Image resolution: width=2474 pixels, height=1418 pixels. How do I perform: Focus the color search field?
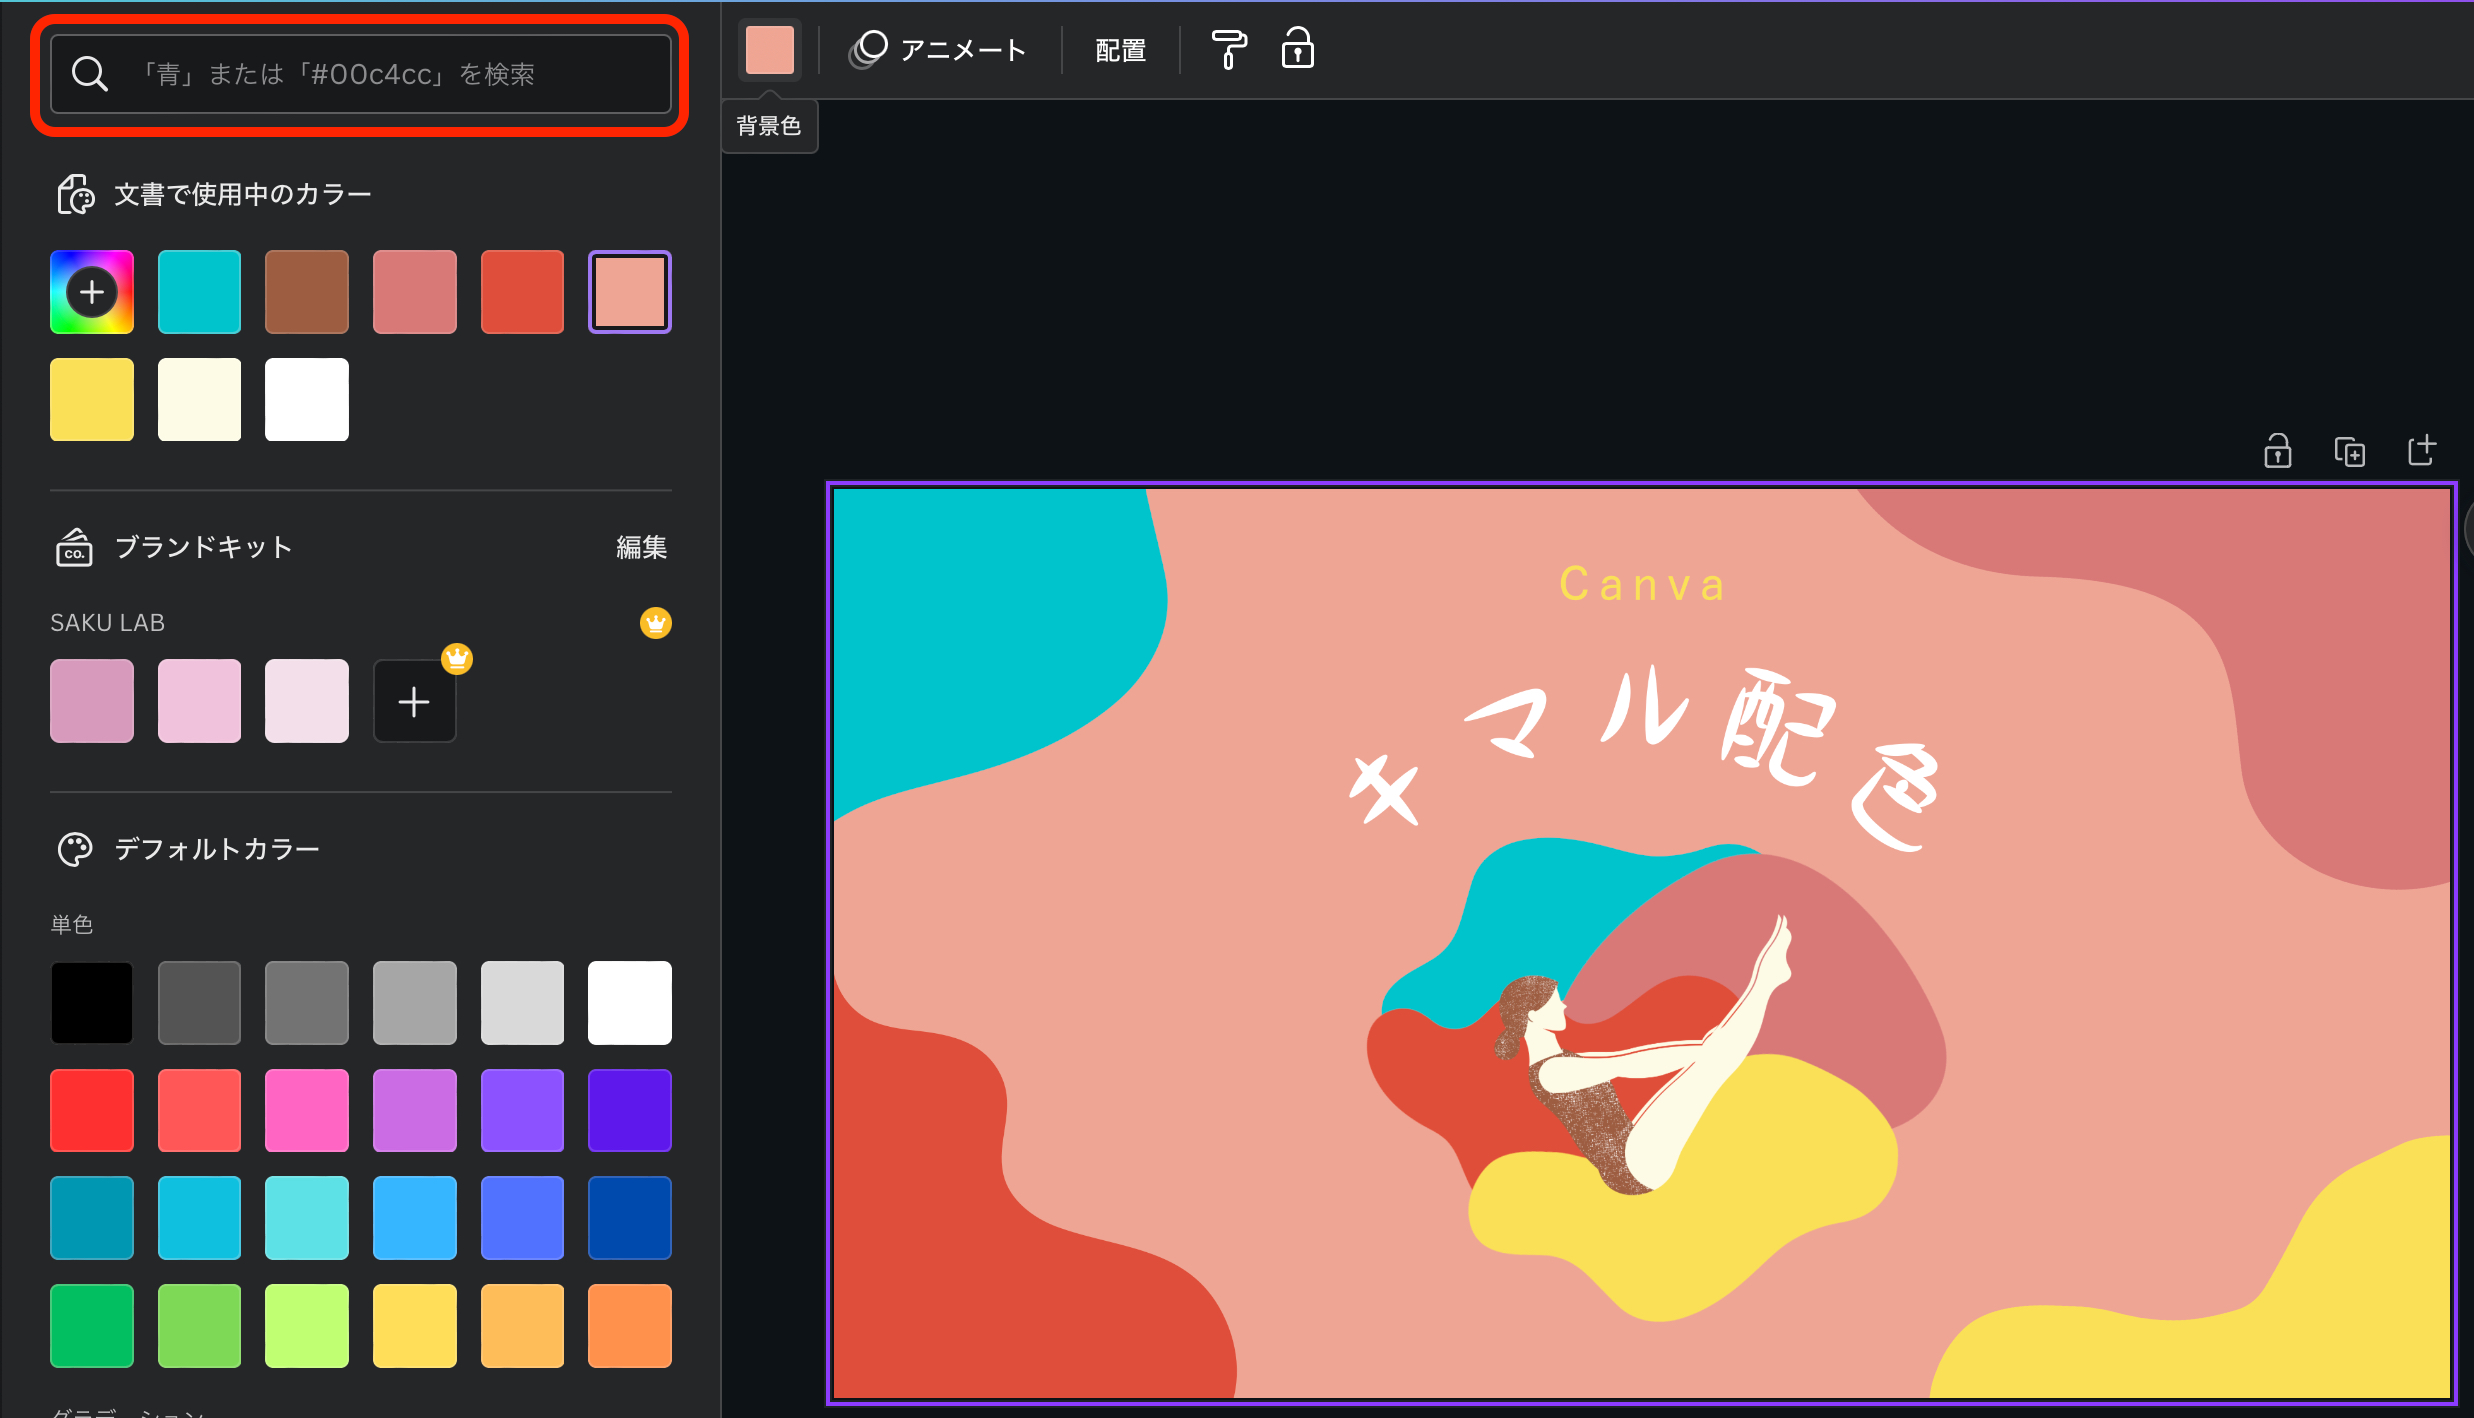click(x=361, y=74)
